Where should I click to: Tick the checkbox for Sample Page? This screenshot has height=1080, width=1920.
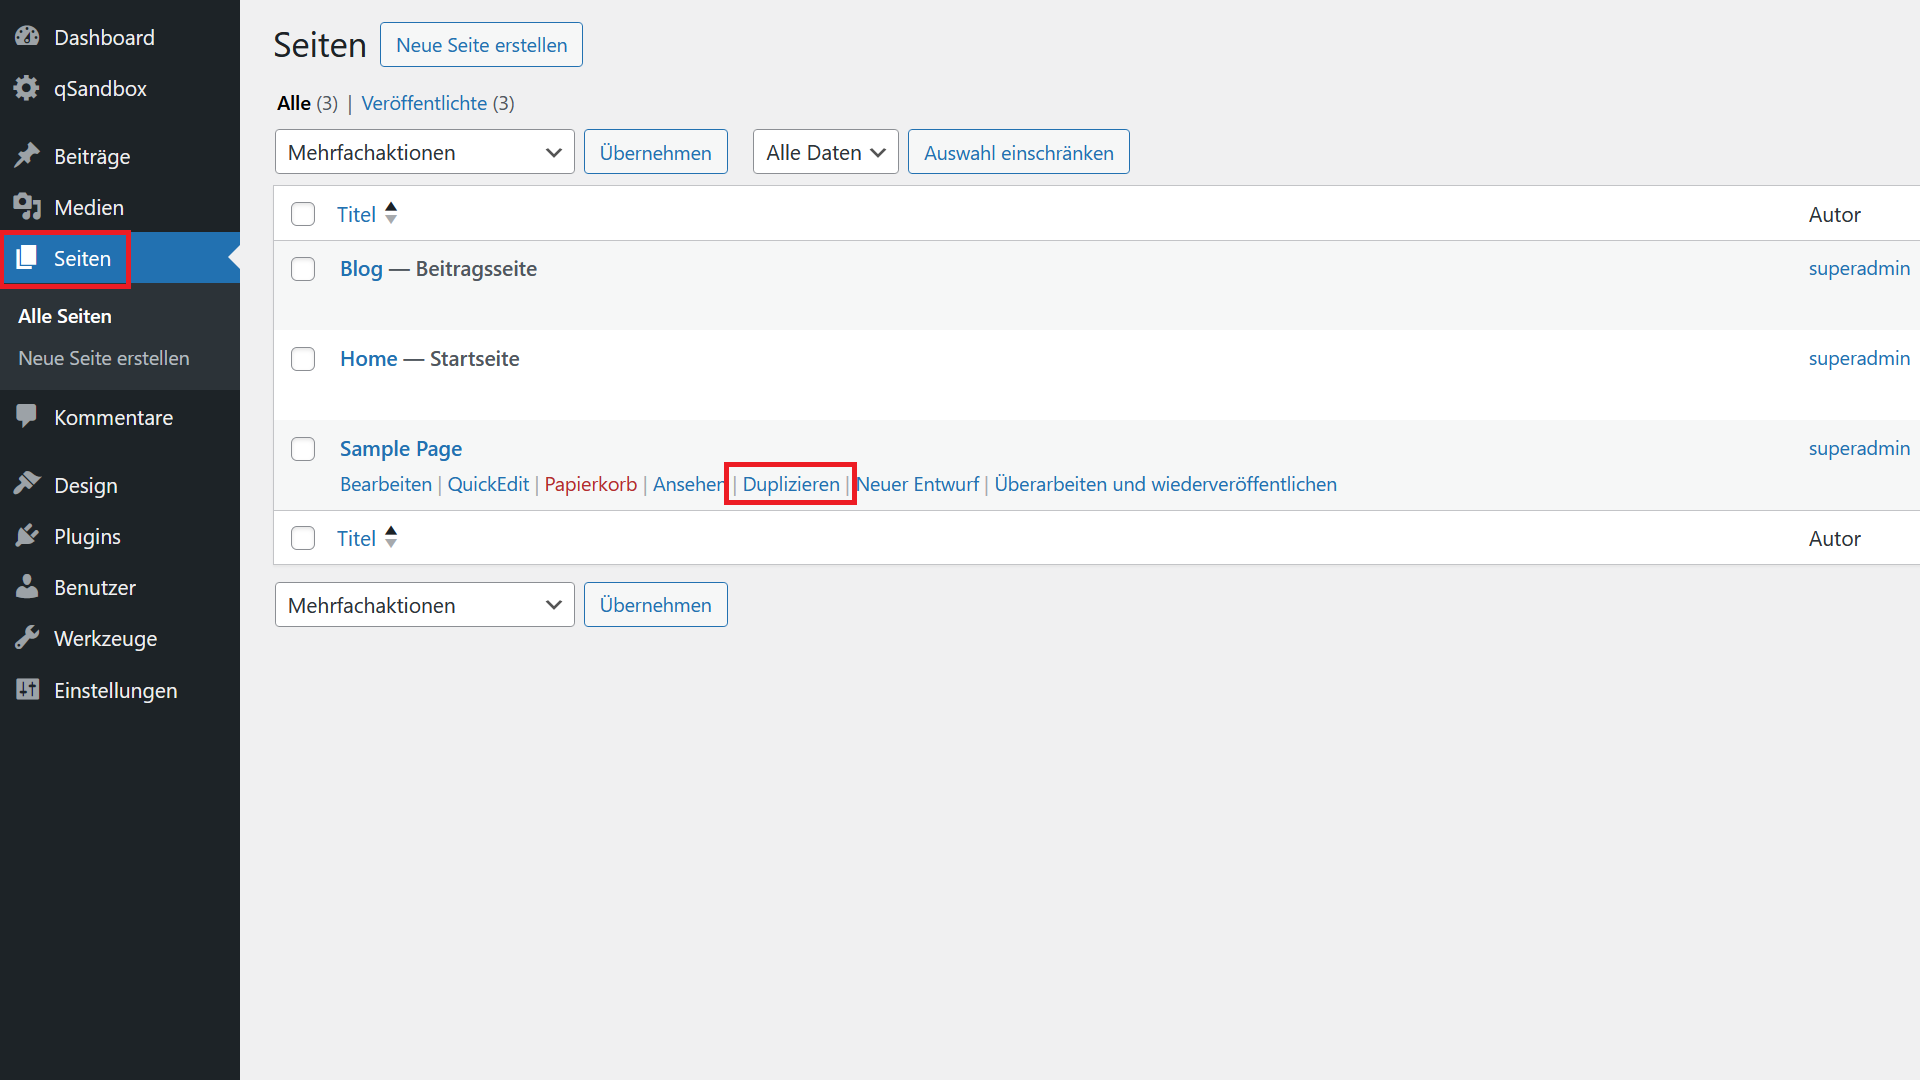tap(303, 449)
